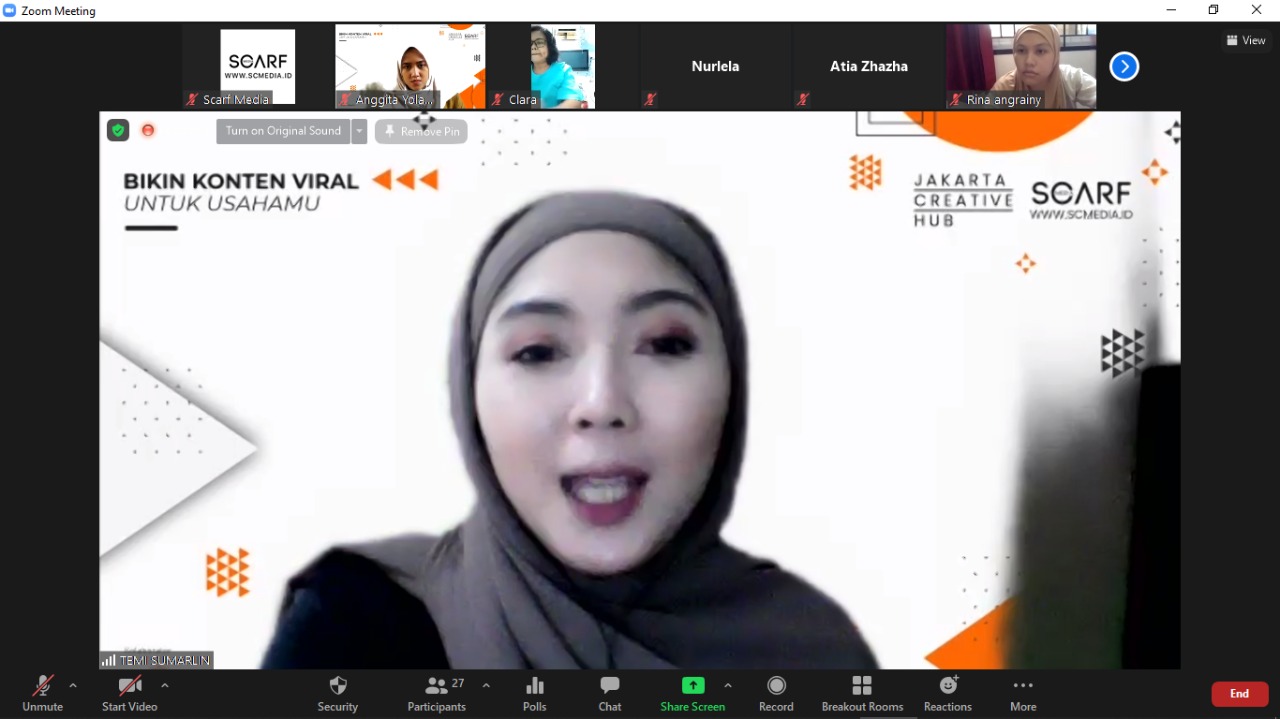Start Video with the camera toggle
Image resolution: width=1280 pixels, height=719 pixels.
click(130, 693)
